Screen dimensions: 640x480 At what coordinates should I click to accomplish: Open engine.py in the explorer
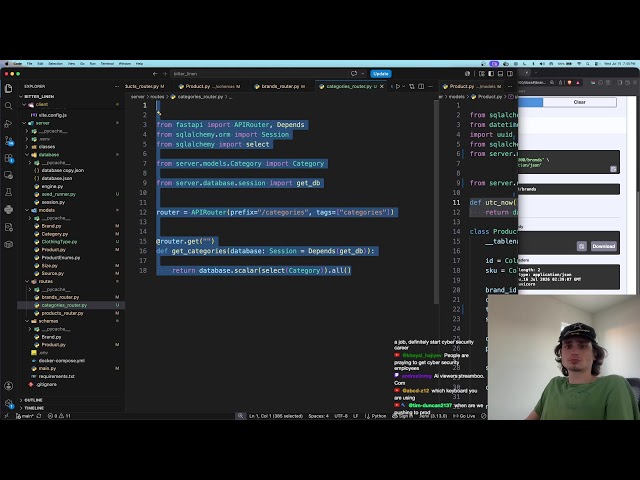[52, 186]
